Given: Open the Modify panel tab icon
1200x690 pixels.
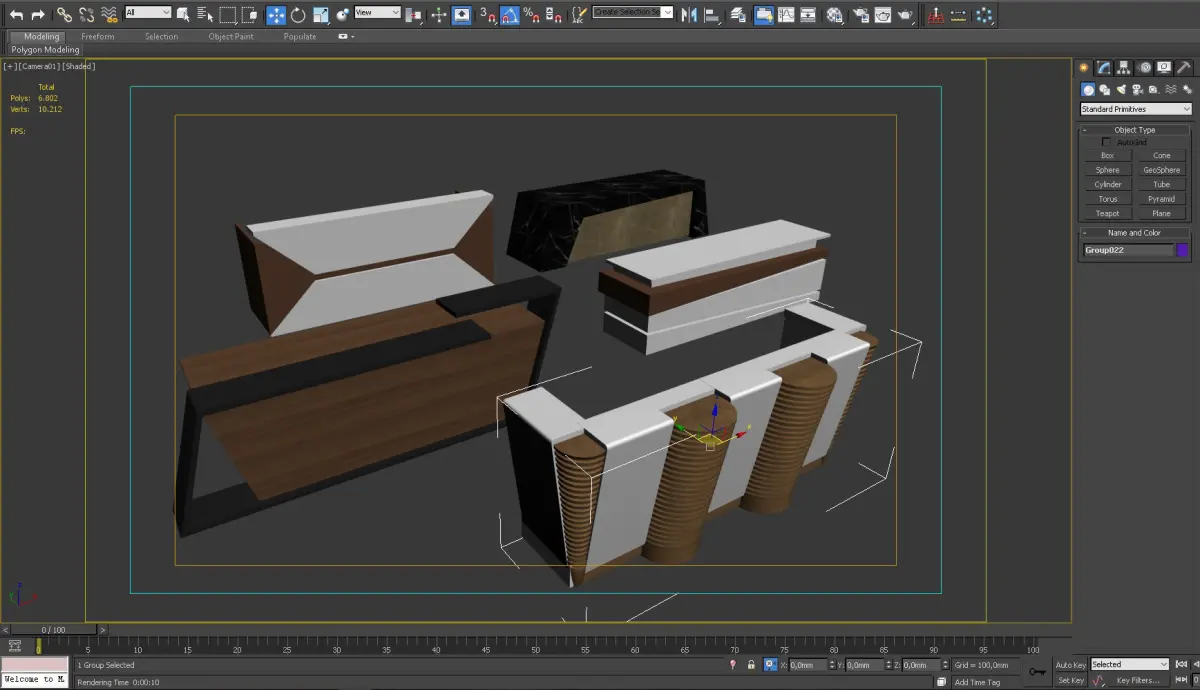Looking at the screenshot, I should 1103,68.
